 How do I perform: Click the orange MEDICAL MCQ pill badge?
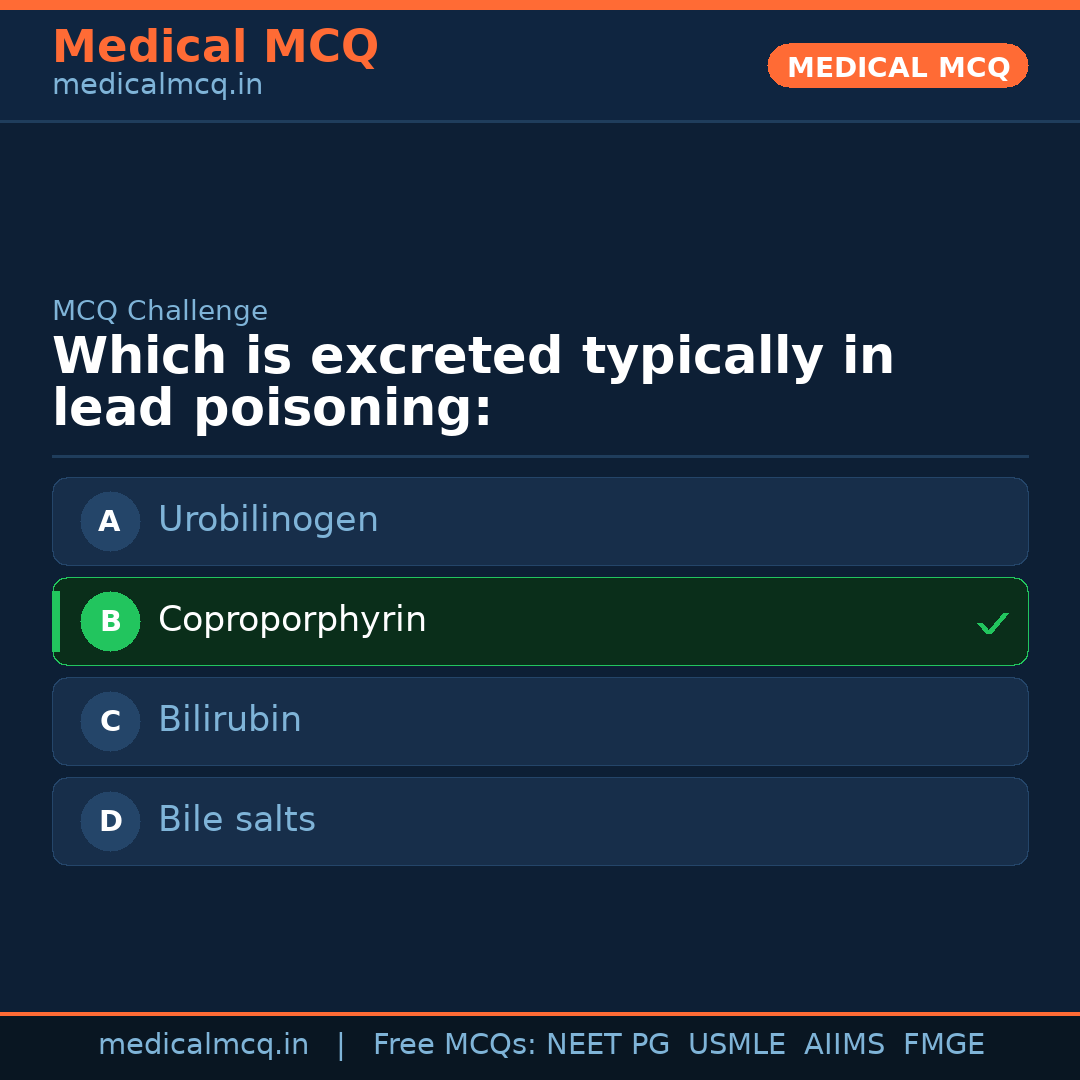(x=897, y=66)
